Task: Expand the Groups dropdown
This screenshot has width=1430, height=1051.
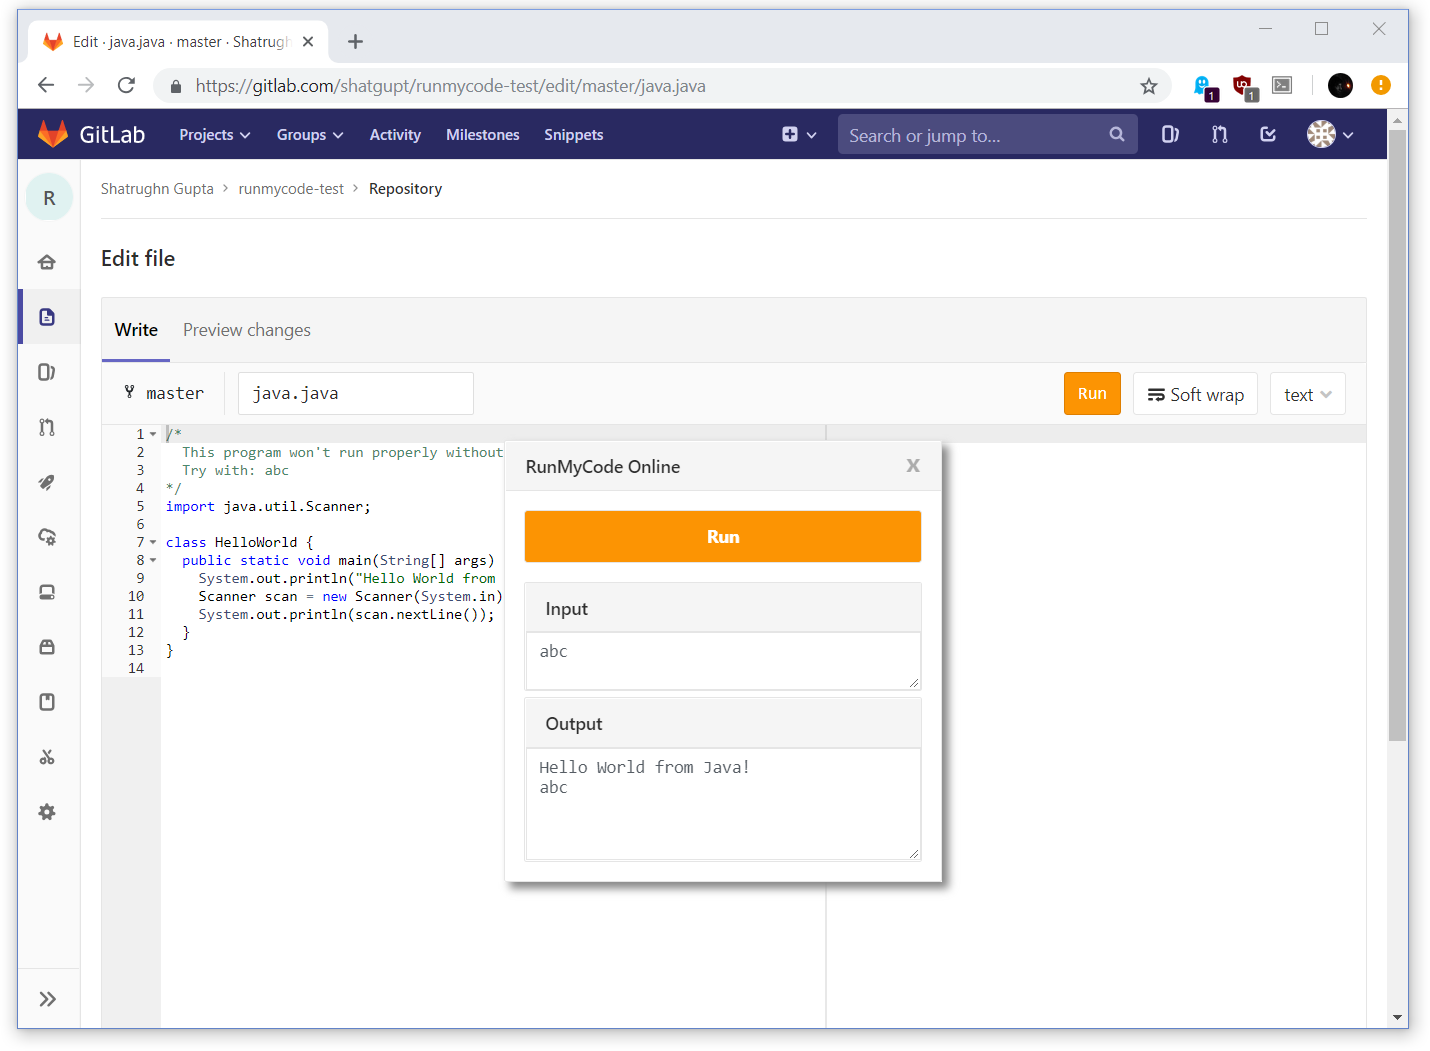Action: coord(310,134)
